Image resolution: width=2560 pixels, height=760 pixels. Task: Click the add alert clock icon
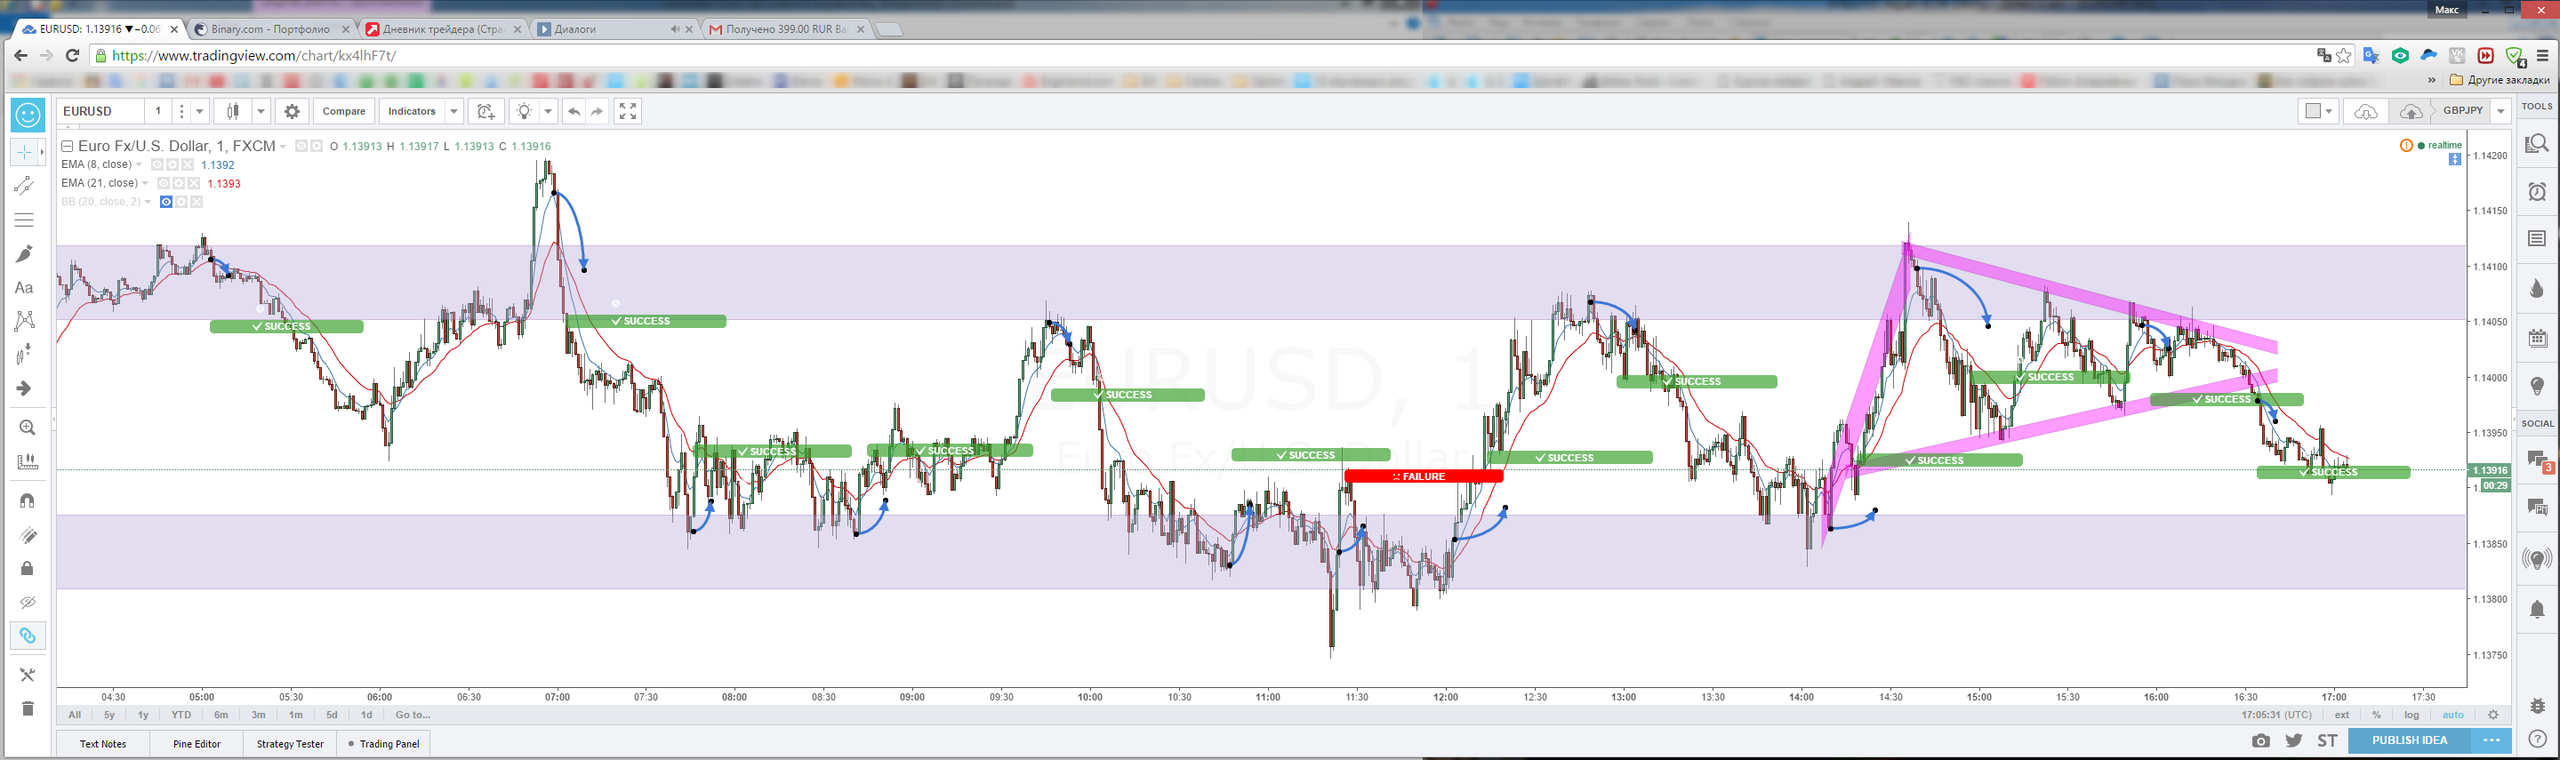pyautogui.click(x=486, y=112)
